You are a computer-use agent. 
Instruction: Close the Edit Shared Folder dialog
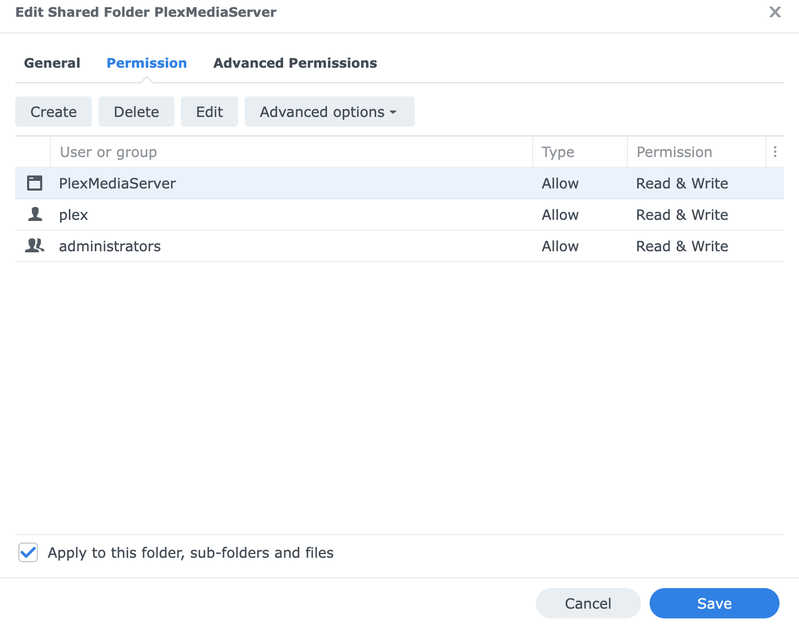coord(775,12)
